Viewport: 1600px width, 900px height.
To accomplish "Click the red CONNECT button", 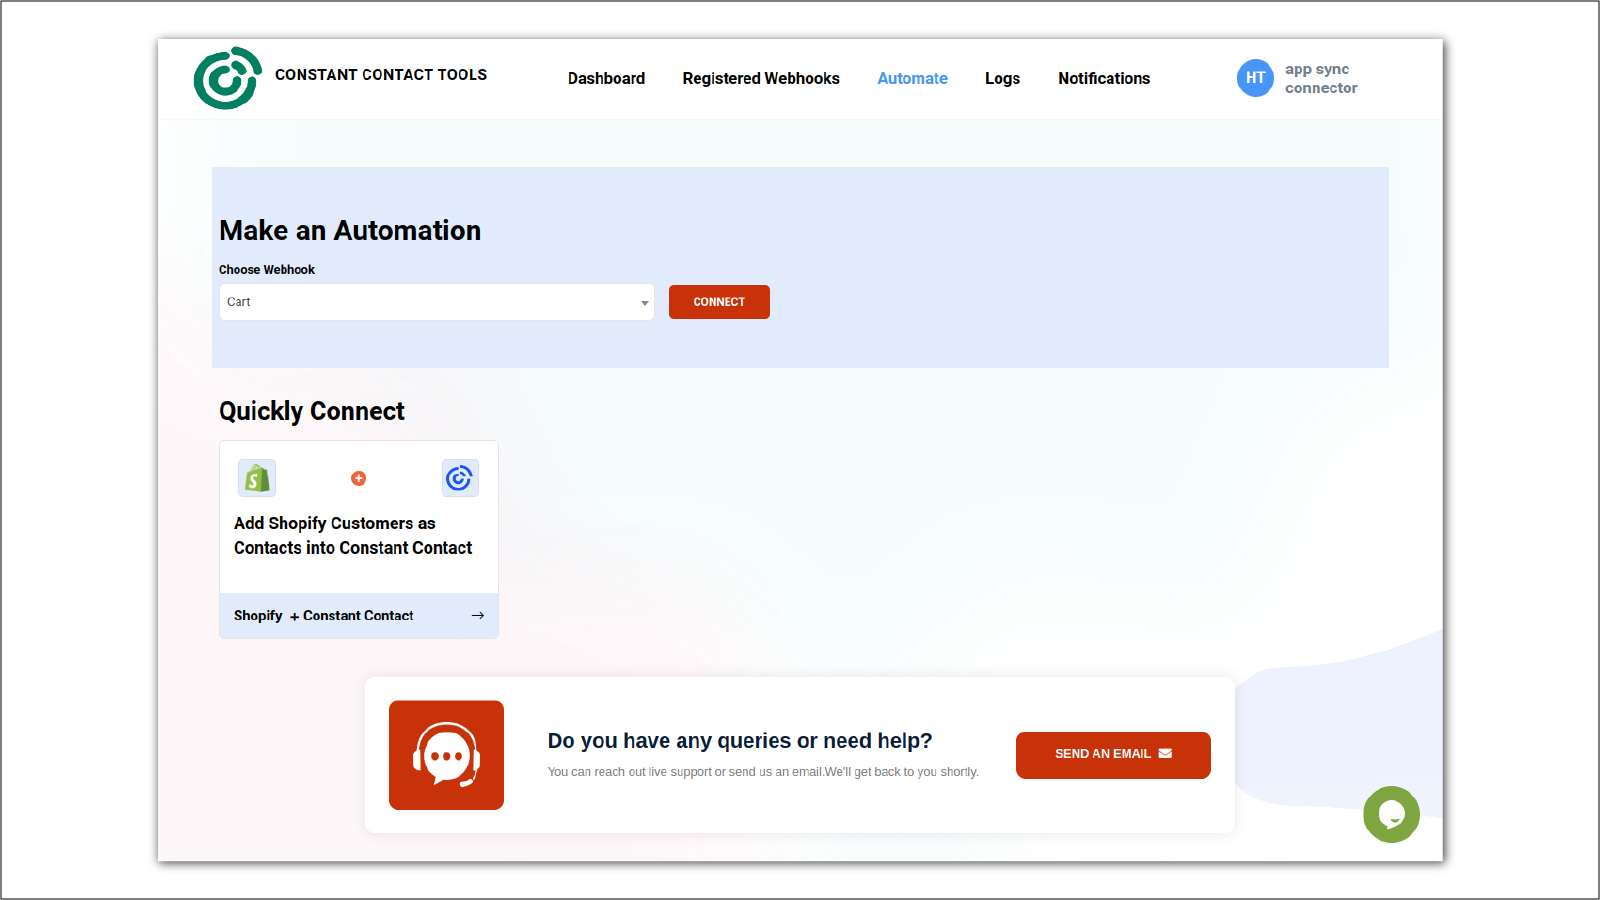I will pos(719,302).
